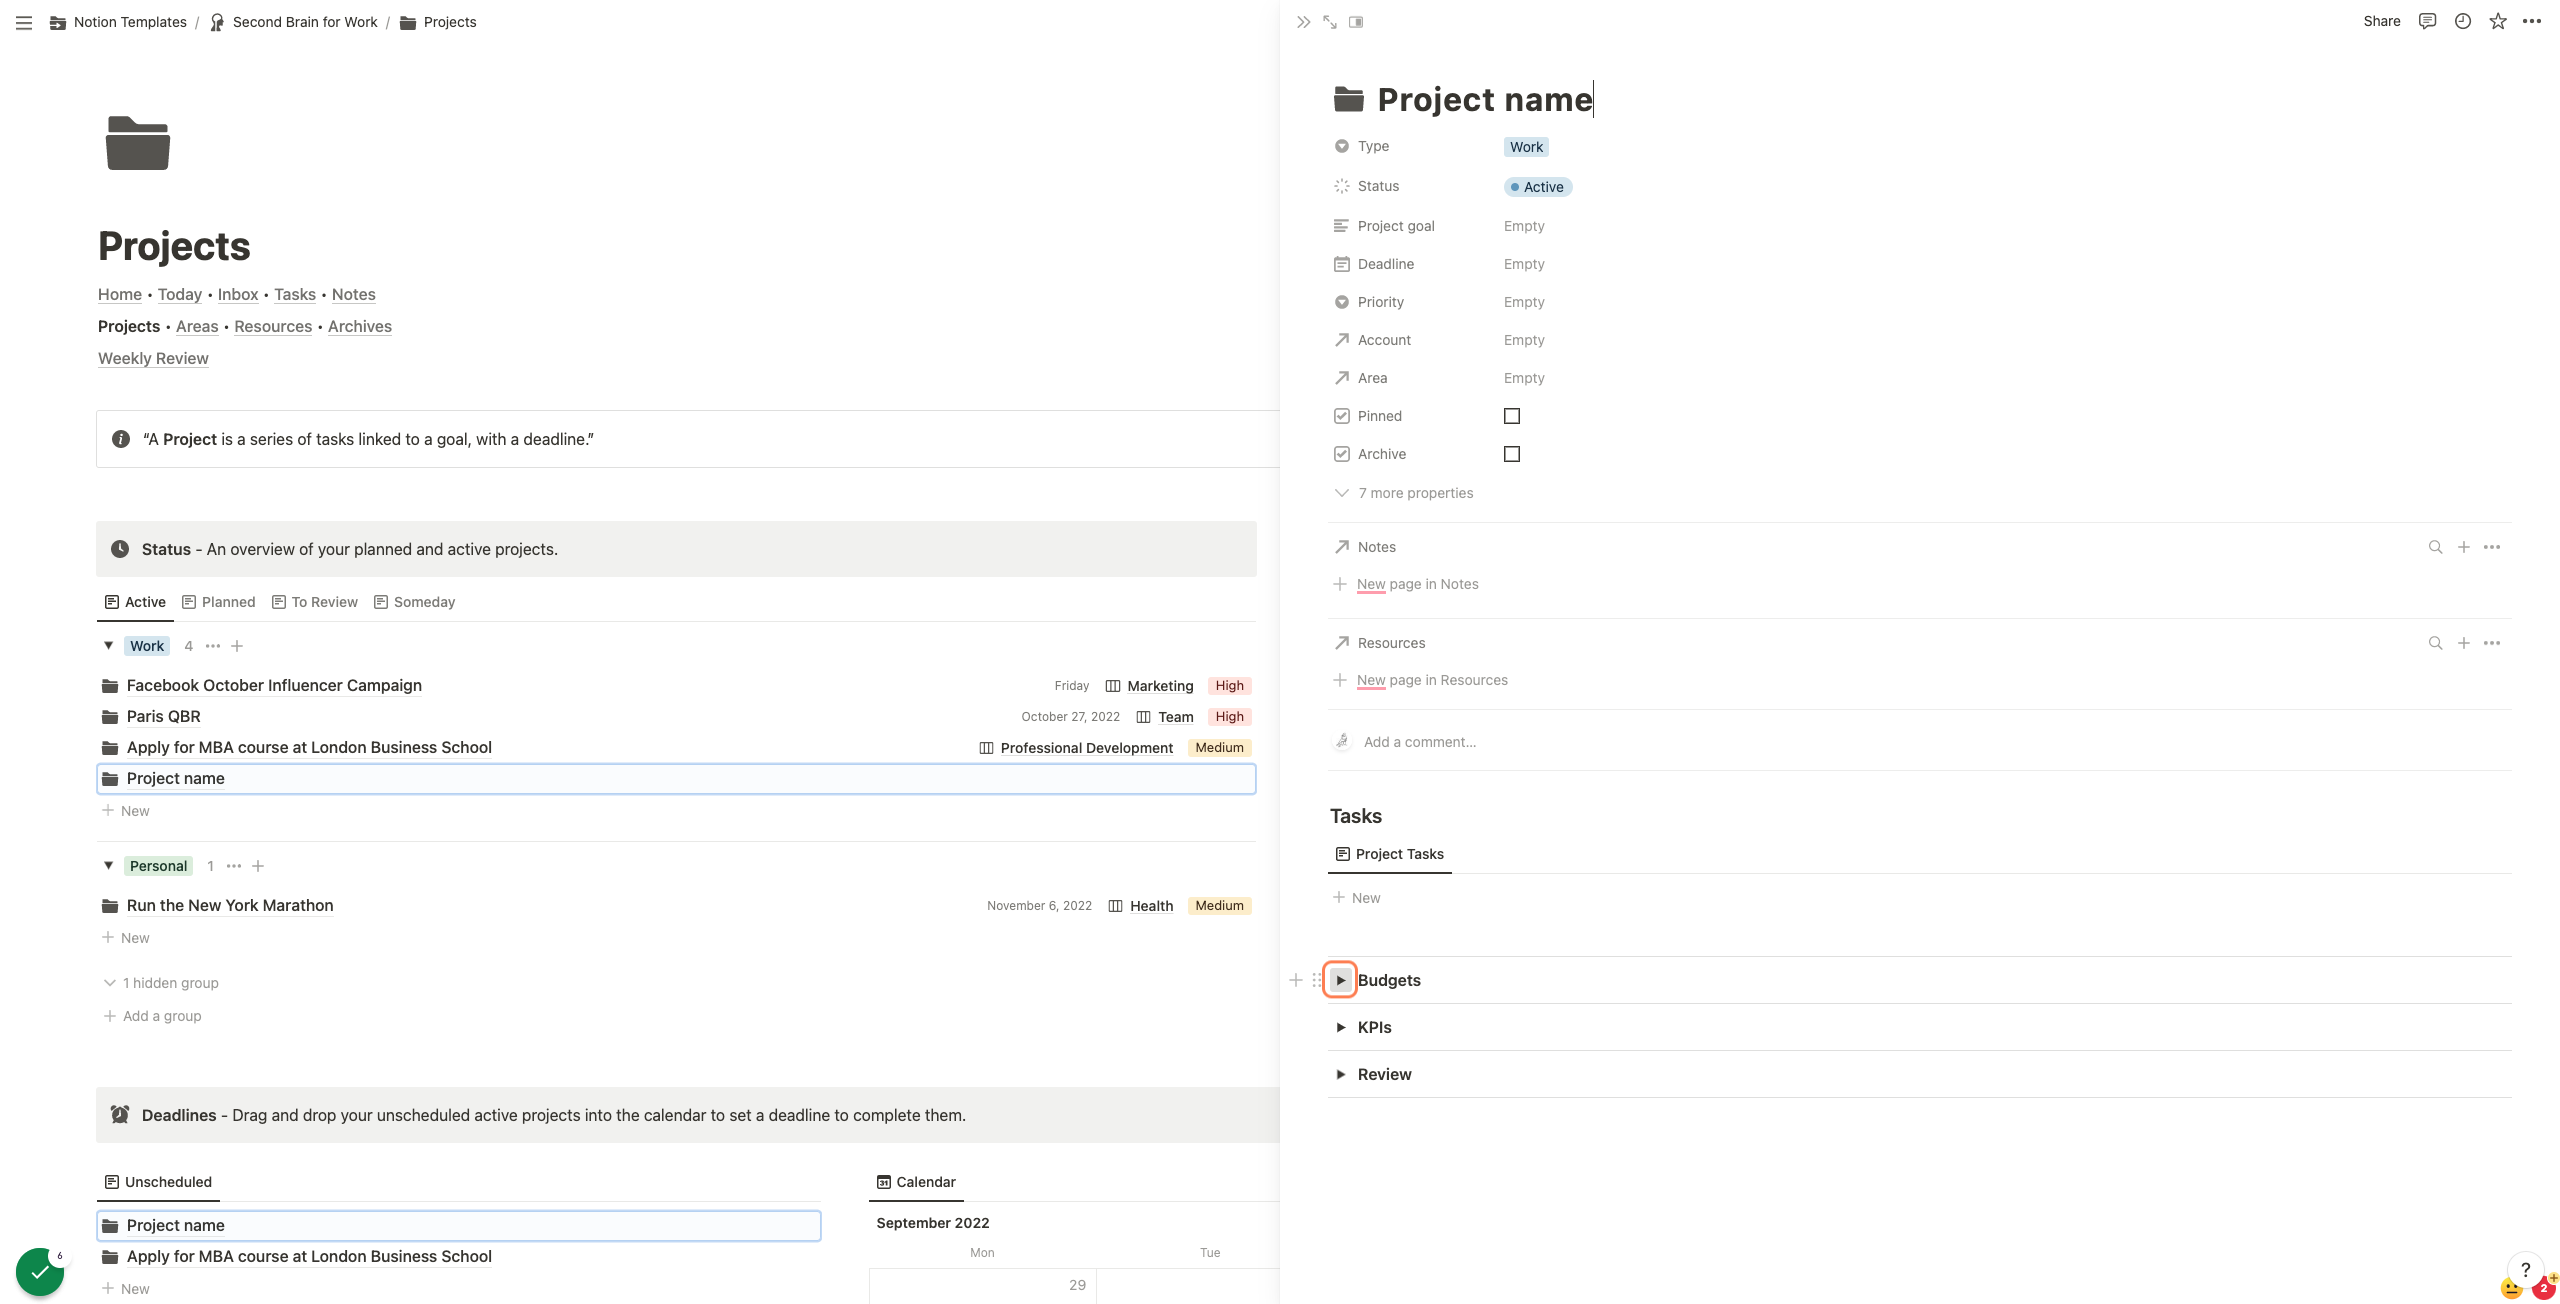Open the Weekly Review link
This screenshot has width=2560, height=1304.
pos(153,358)
